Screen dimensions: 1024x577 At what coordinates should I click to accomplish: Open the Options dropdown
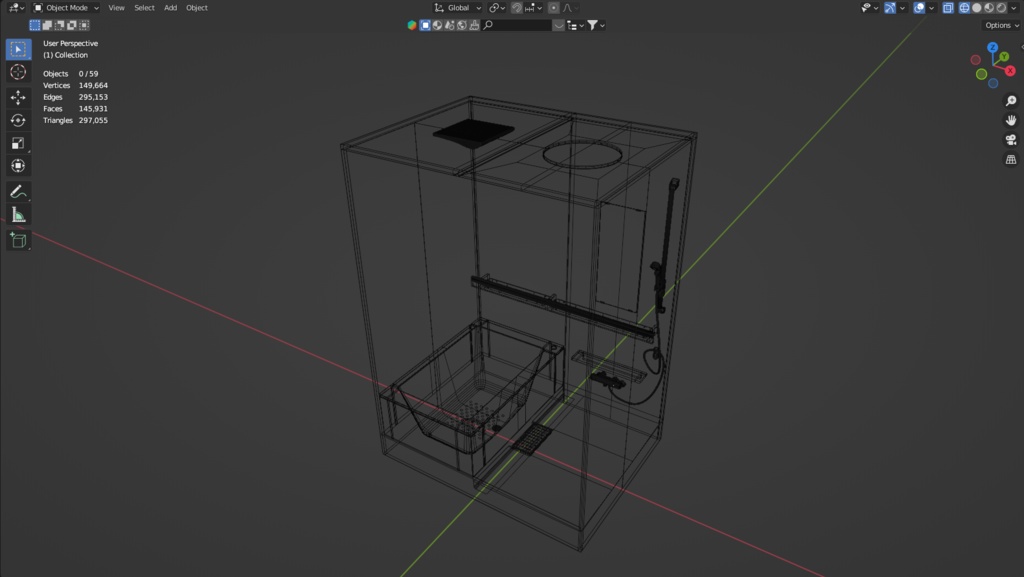coord(1002,25)
